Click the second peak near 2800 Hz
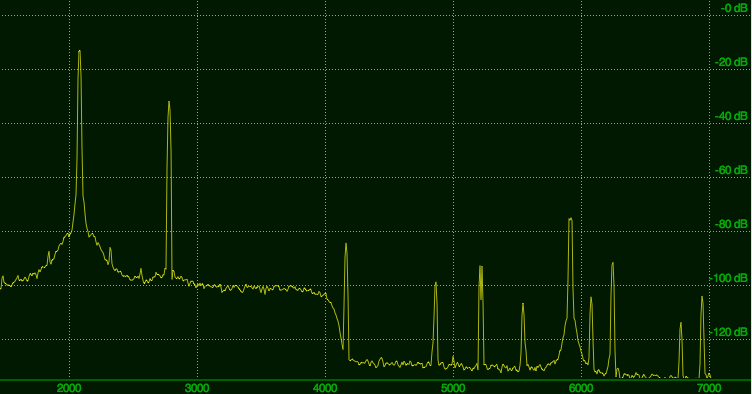The image size is (752, 394). (x=169, y=103)
